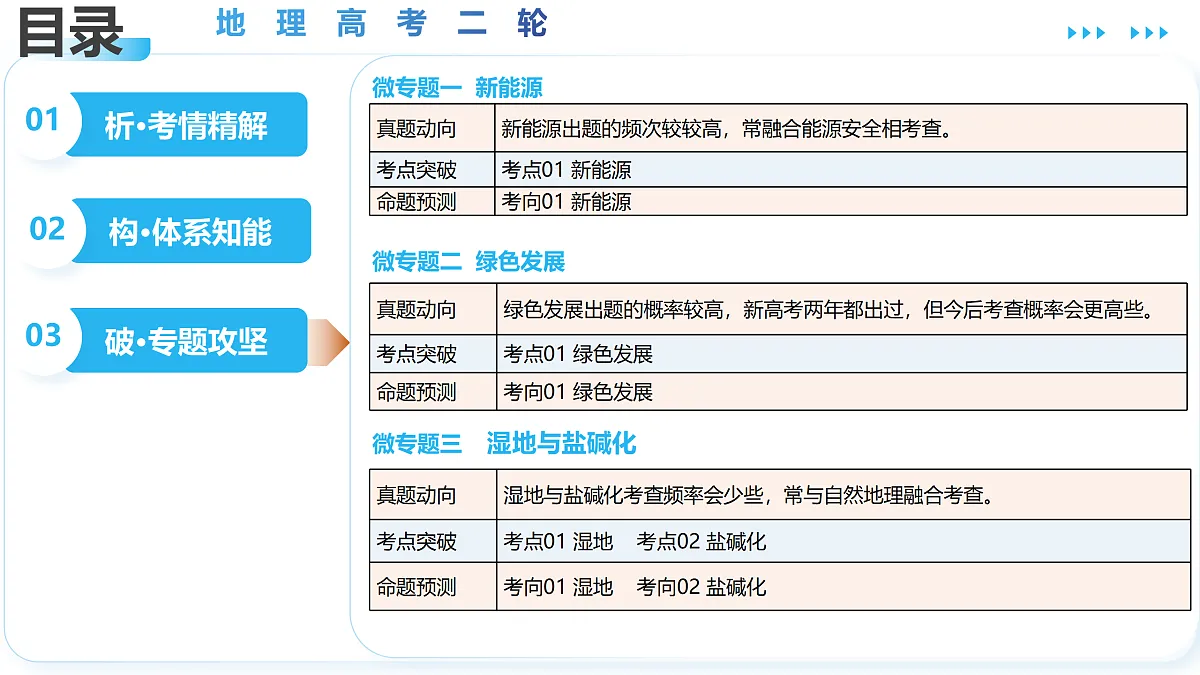Click 命题预测 cell in 绿色发展 table
Viewport: 1200px width, 675px height.
point(433,391)
